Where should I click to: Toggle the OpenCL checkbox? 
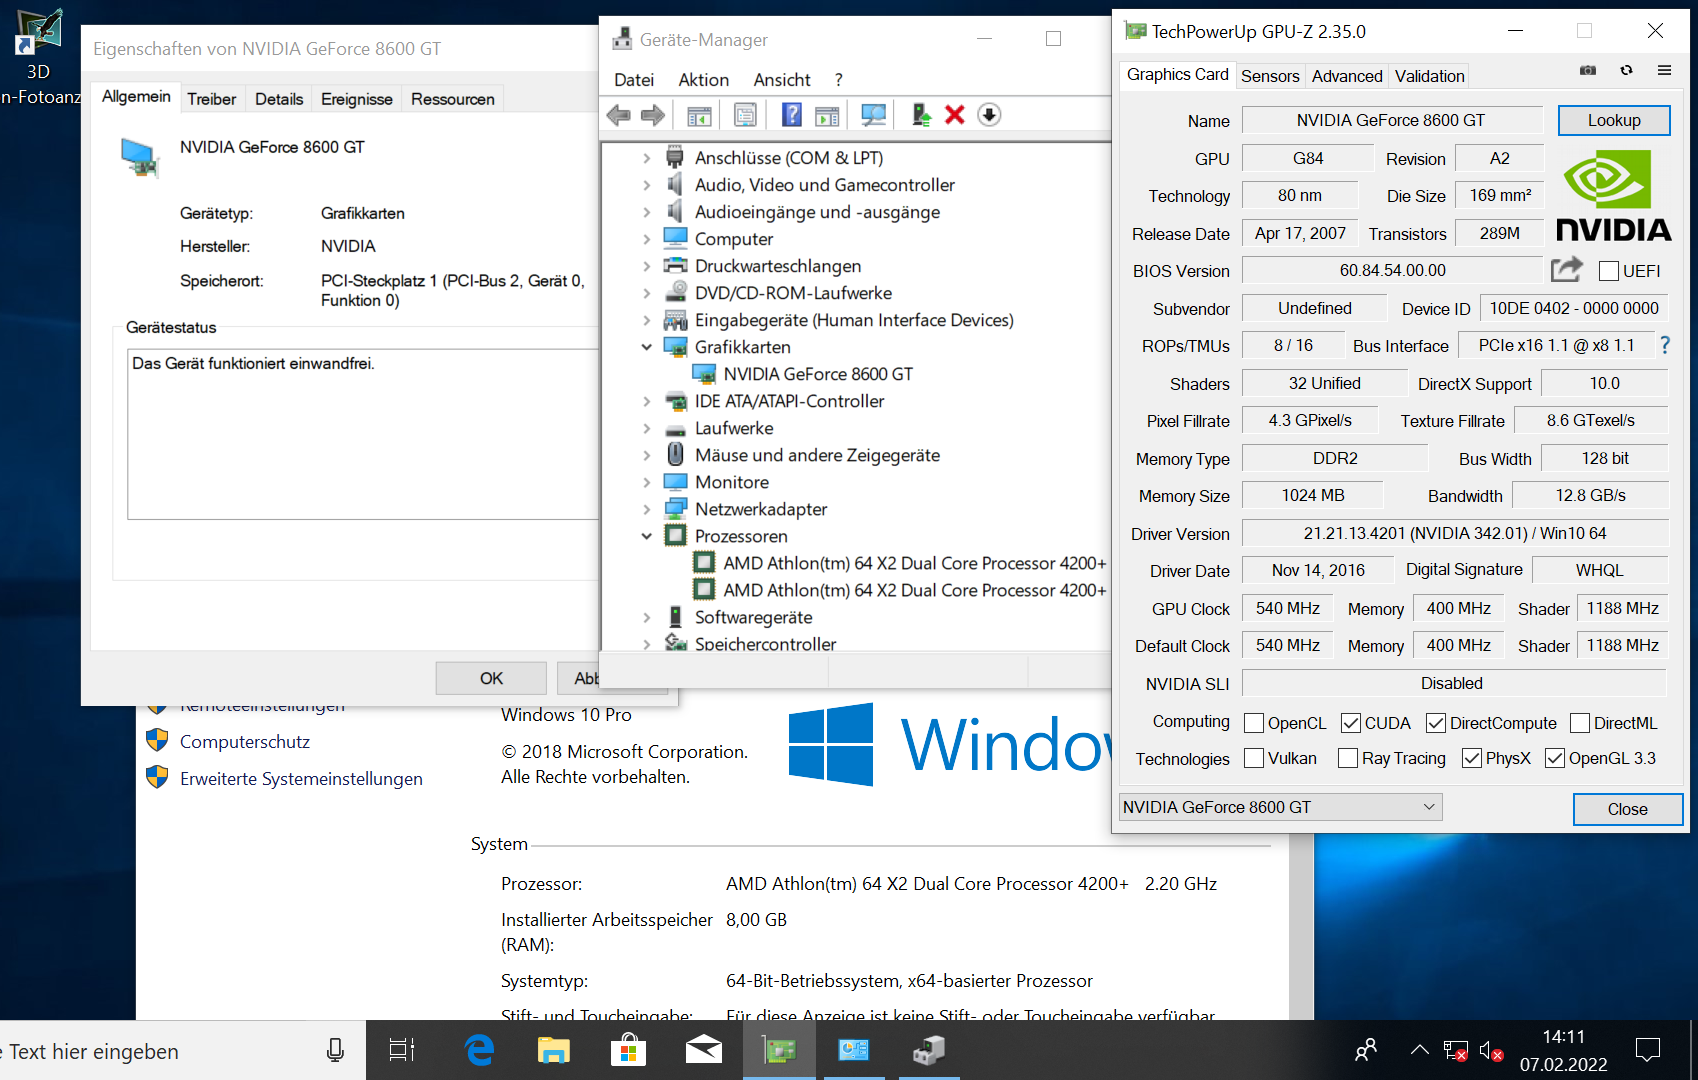point(1254,723)
